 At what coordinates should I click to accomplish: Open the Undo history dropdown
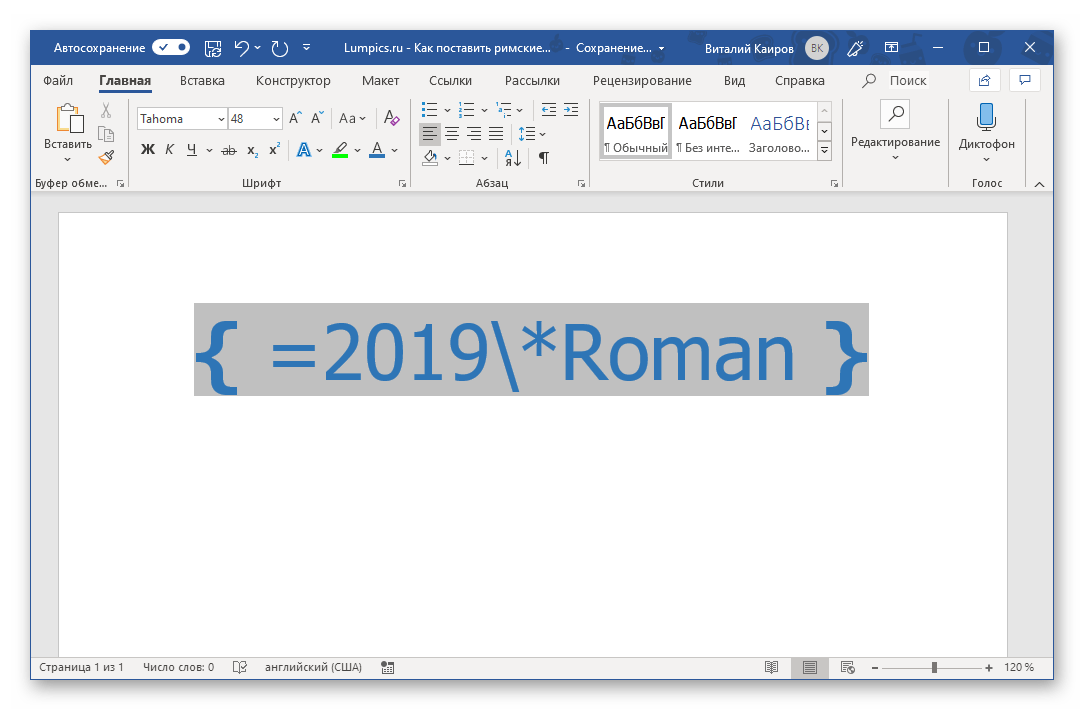coord(258,48)
